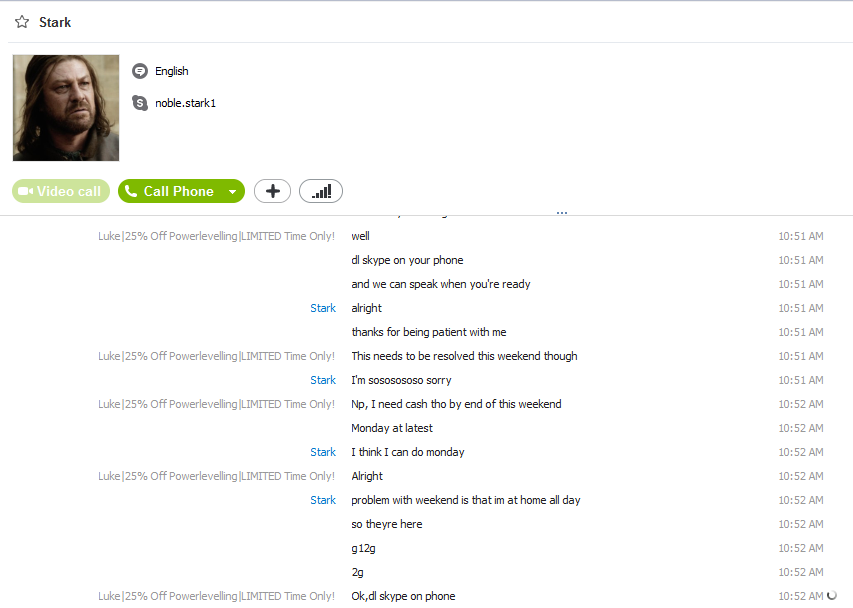853x608 pixels.
Task: Click message 'Np, I need cash tho by end of this weekend'
Action: pyautogui.click(x=456, y=404)
